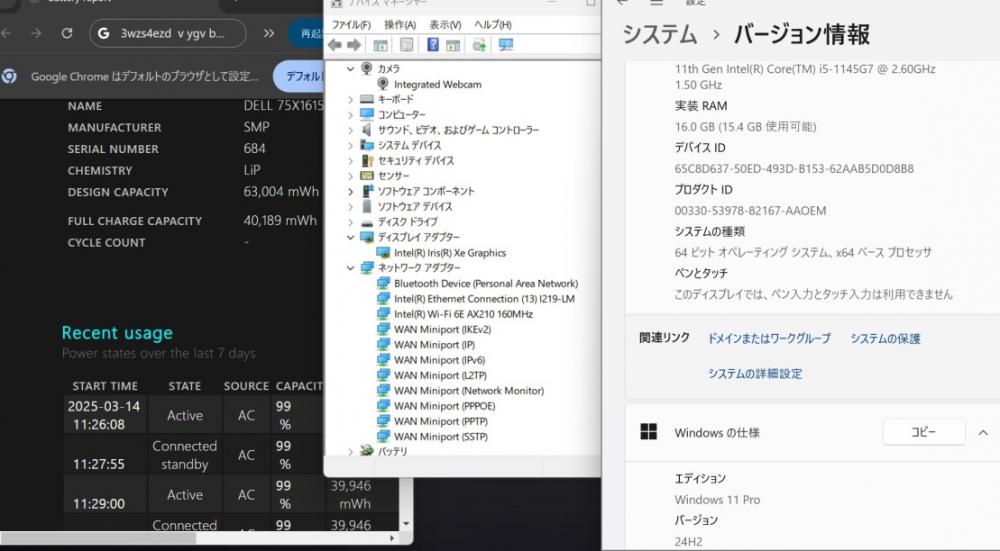Expand the システム デバイス category
1000x551 pixels.
click(x=350, y=145)
